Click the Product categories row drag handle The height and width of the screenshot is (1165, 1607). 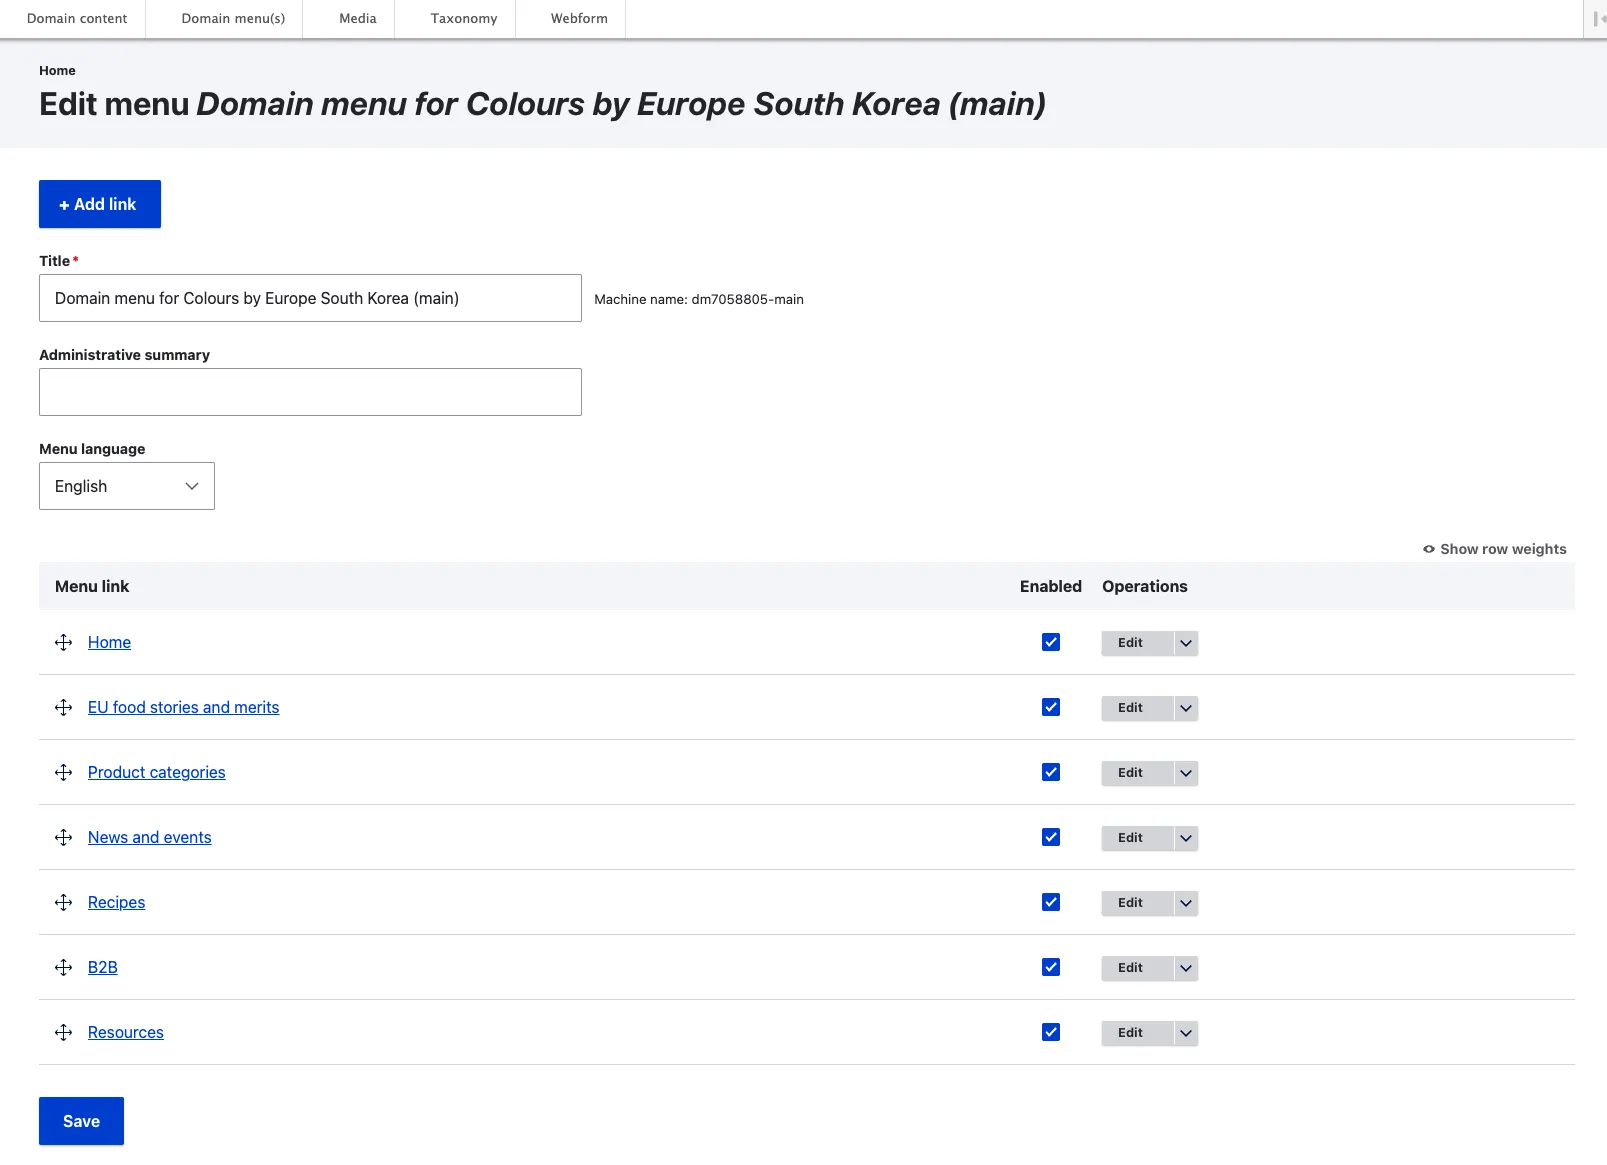63,772
